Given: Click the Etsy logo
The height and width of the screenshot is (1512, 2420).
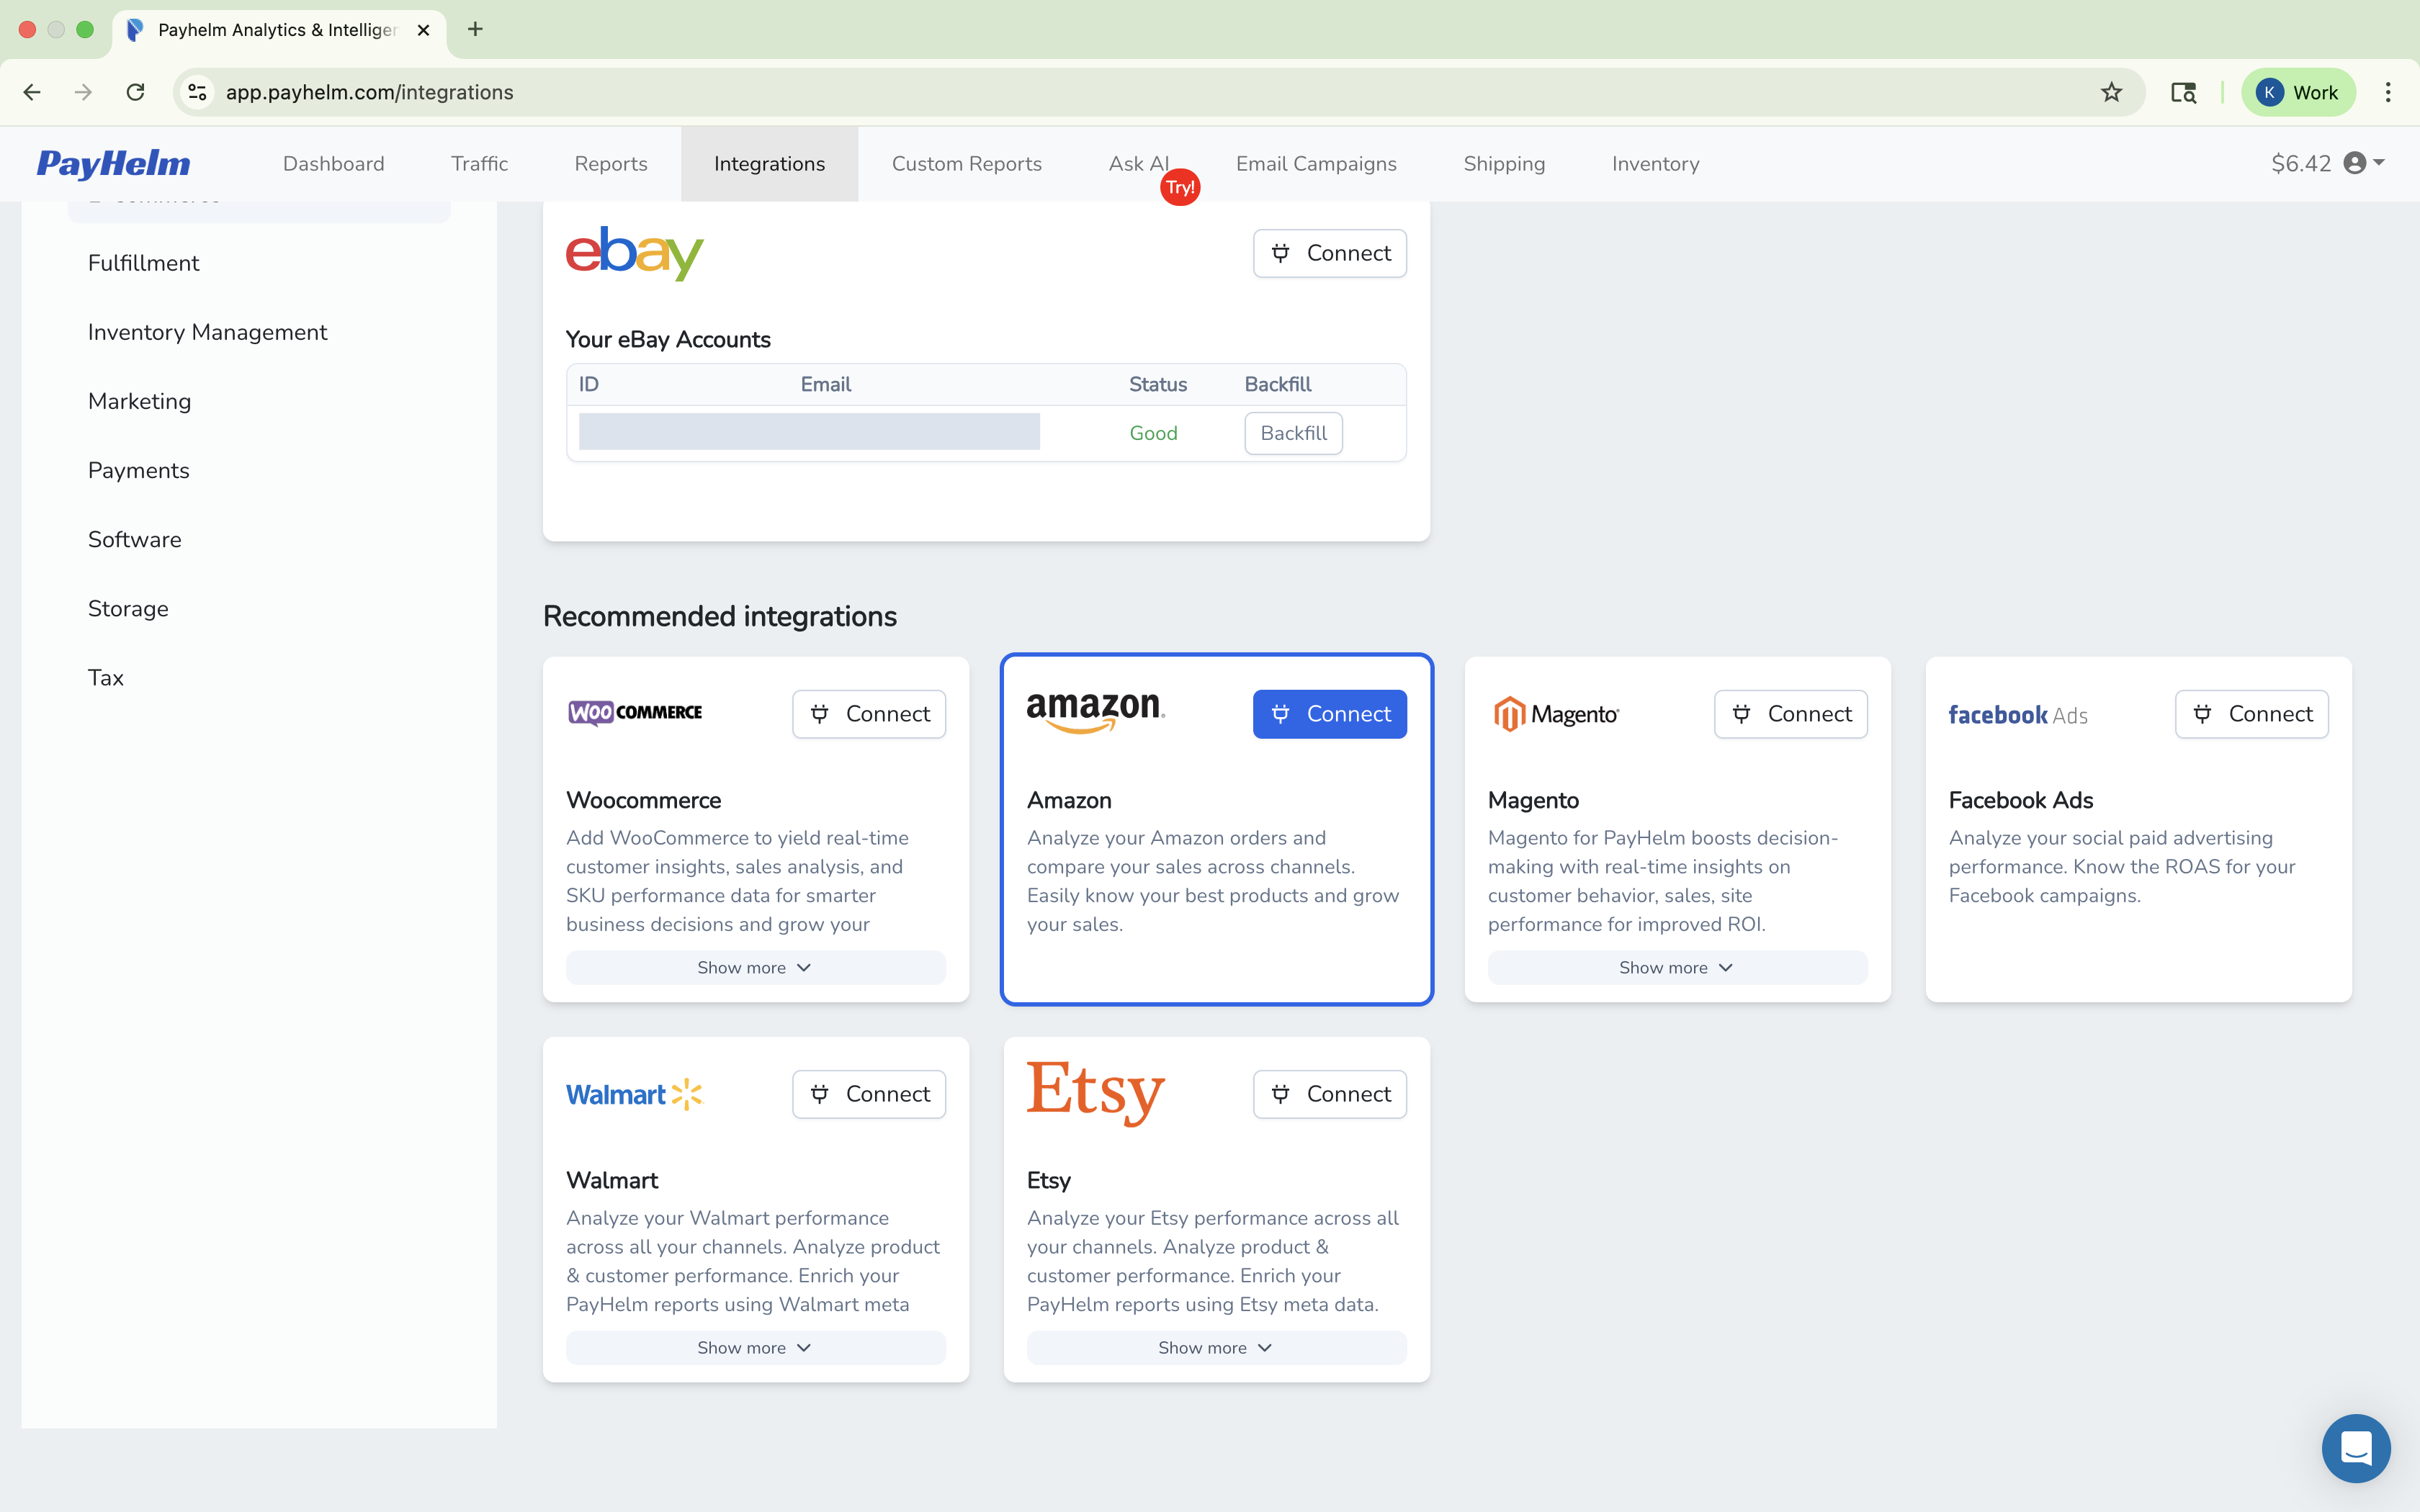Looking at the screenshot, I should click(1095, 1093).
